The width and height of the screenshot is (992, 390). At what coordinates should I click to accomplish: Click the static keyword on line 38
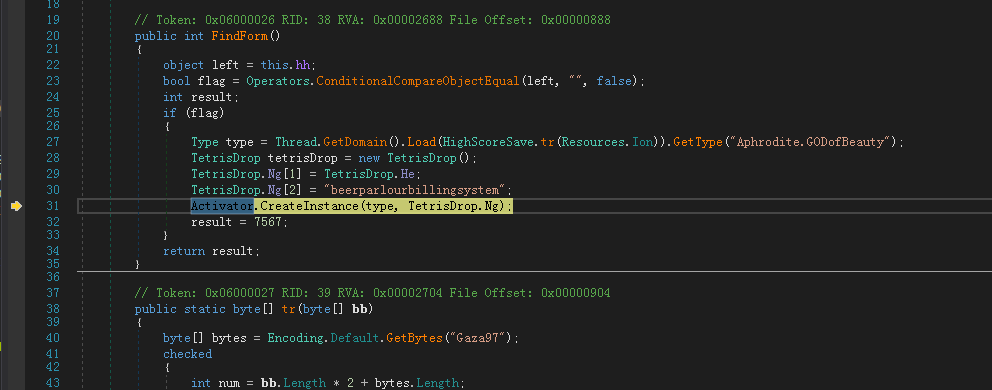pos(205,309)
